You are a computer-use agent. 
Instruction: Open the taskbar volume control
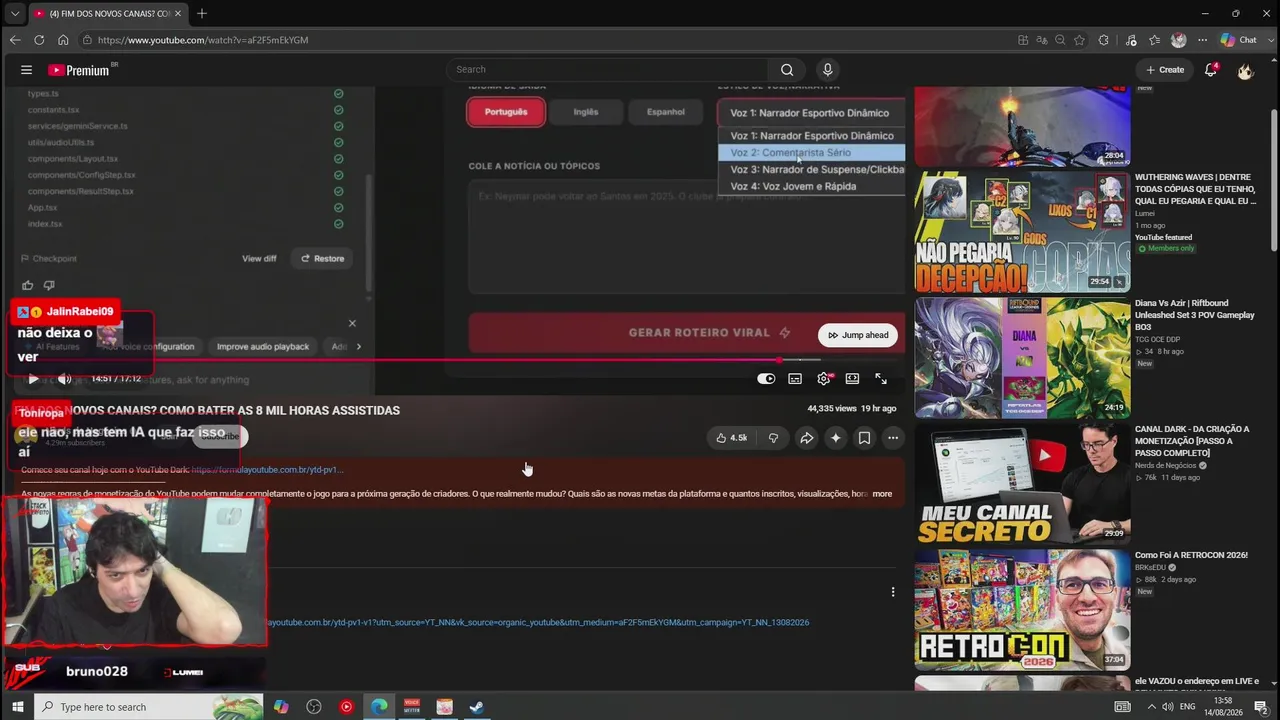click(x=1167, y=707)
